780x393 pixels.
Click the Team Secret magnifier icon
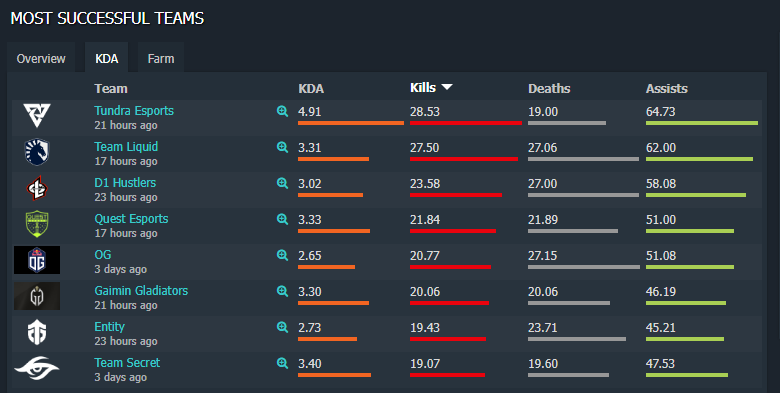pyautogui.click(x=283, y=363)
